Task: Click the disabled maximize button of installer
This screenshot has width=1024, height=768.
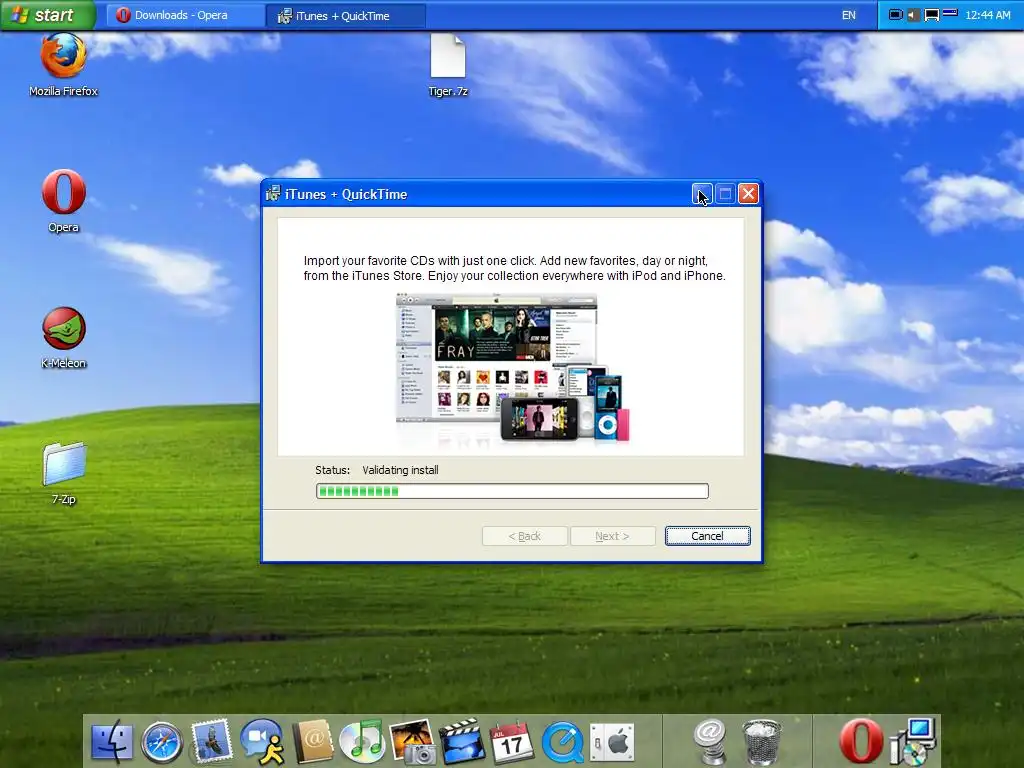Action: click(725, 194)
